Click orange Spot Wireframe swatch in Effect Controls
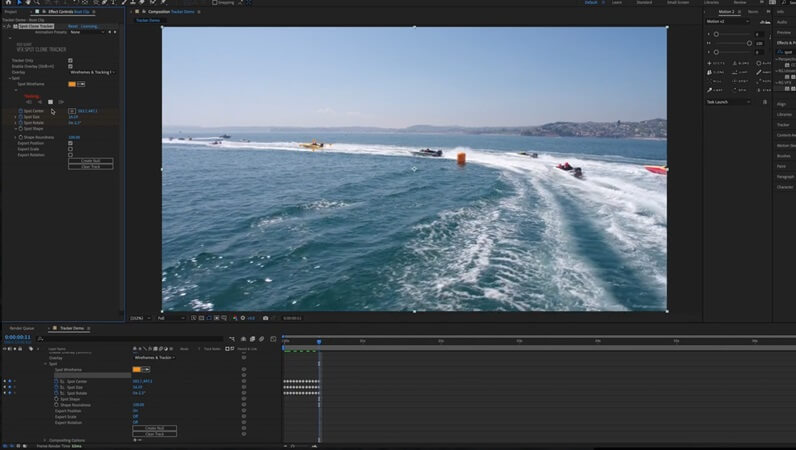796x450 pixels. (72, 84)
